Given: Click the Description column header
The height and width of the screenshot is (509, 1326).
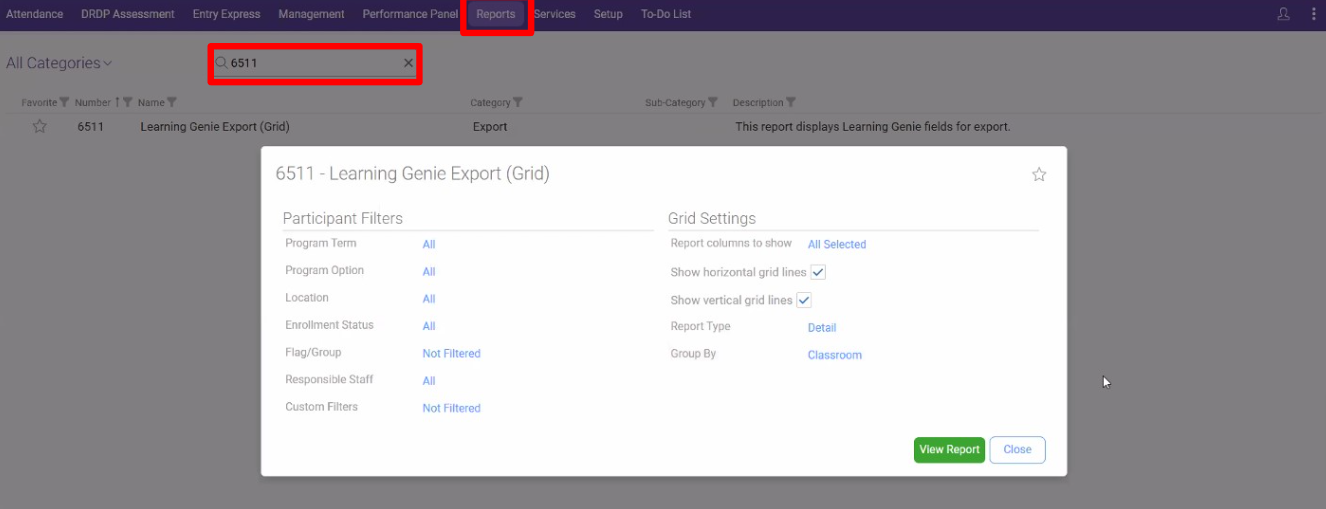Looking at the screenshot, I should pos(758,102).
